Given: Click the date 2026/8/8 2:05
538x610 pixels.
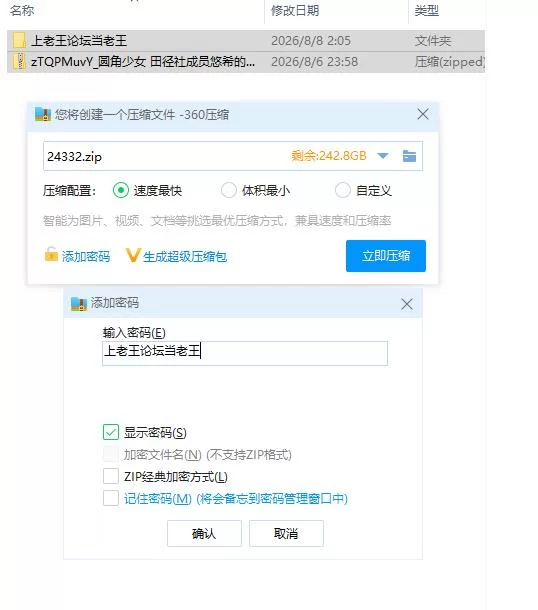Looking at the screenshot, I should 311,40.
